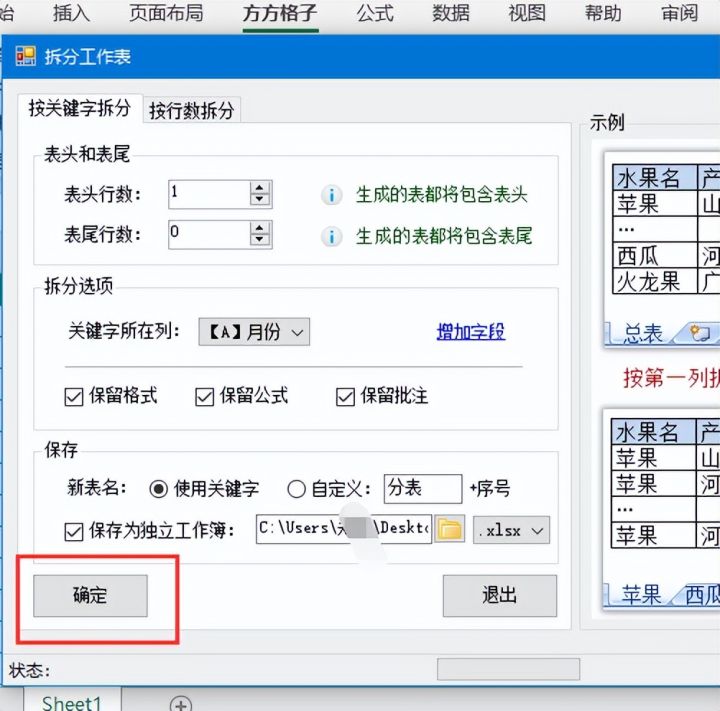This screenshot has height=711, width=720.
Task: Click 状态: label in status bar
Action: pyautogui.click(x=29, y=671)
